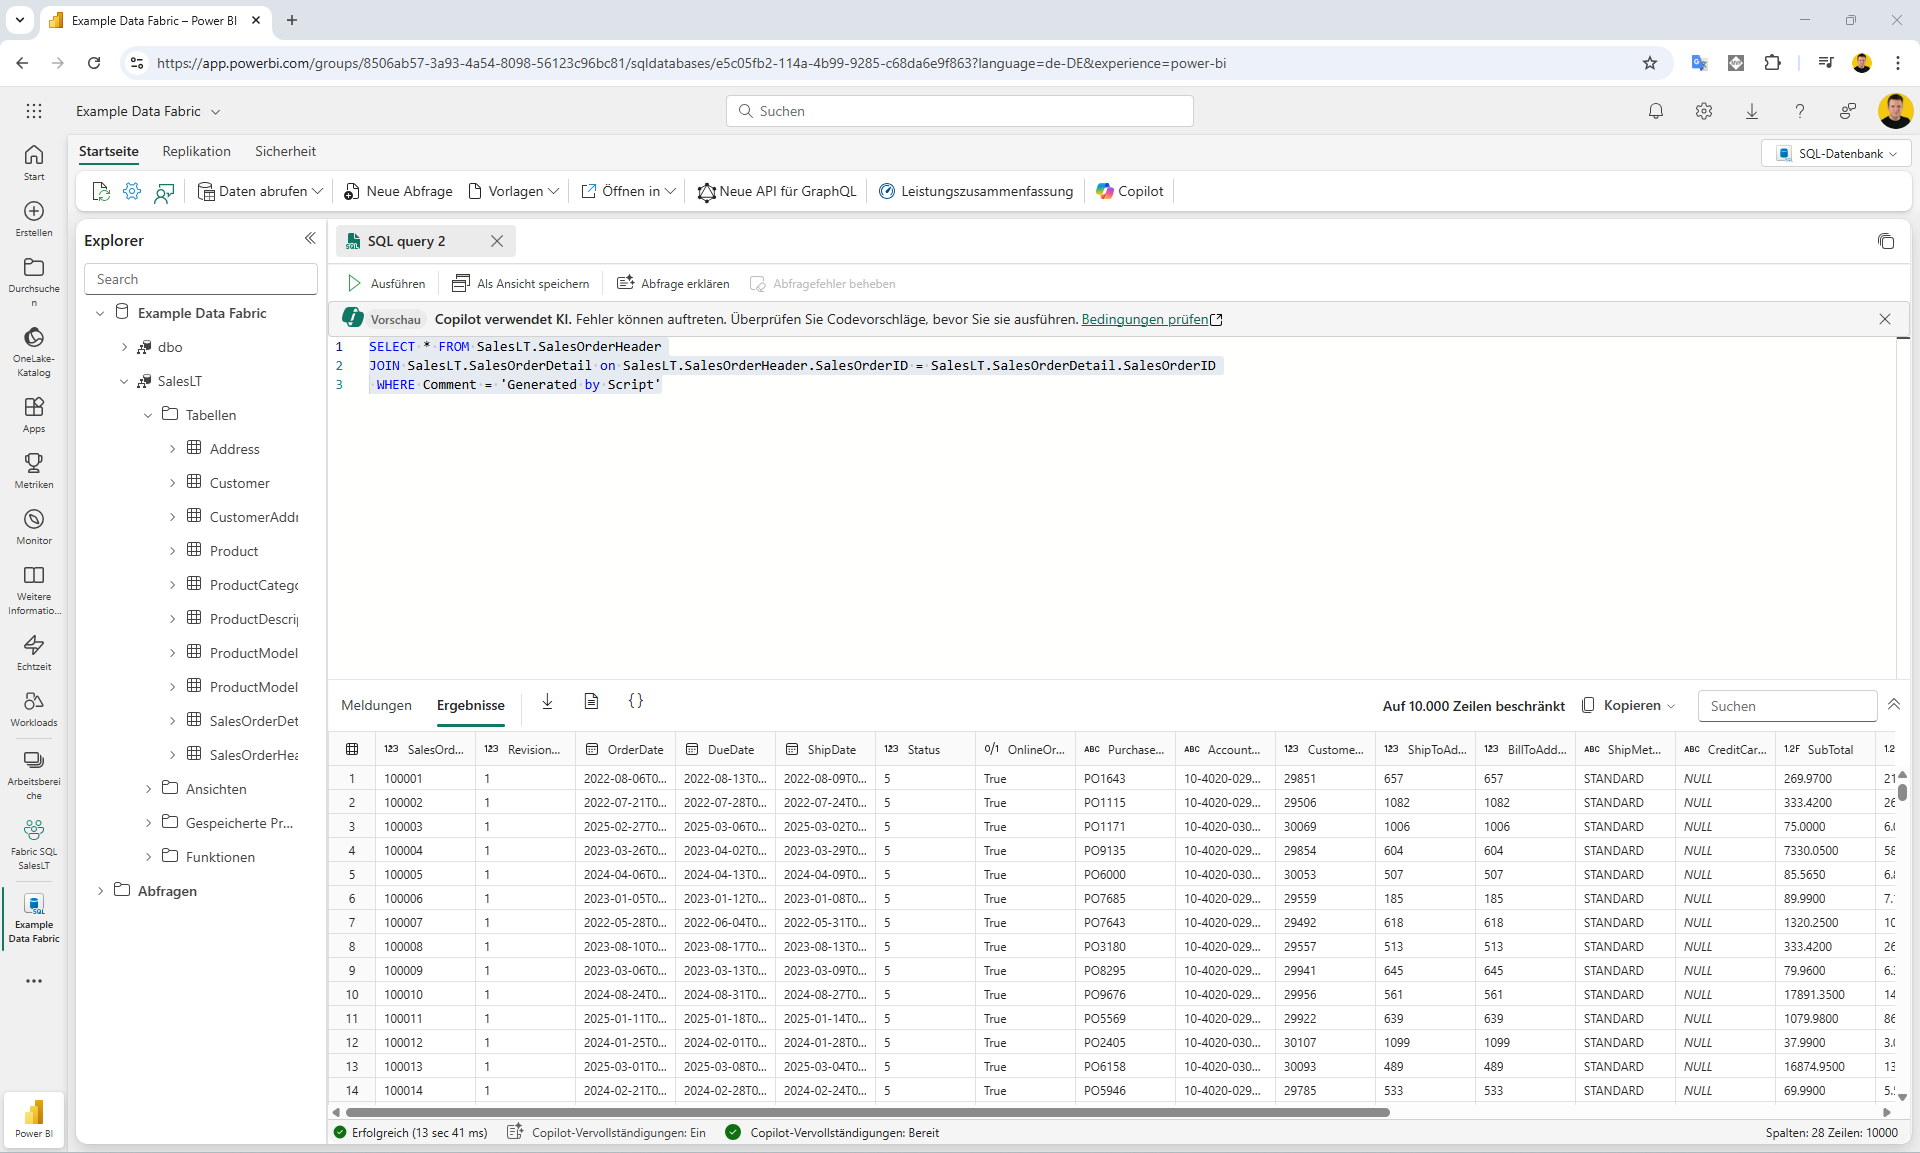Select the Customer table in Explorer

tap(240, 483)
